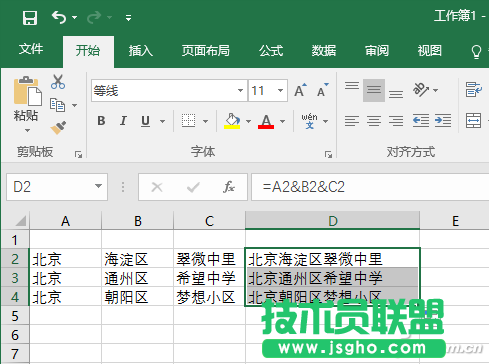This screenshot has width=489, height=364.
Task: Click the Insert Function fx icon
Action: point(229,187)
